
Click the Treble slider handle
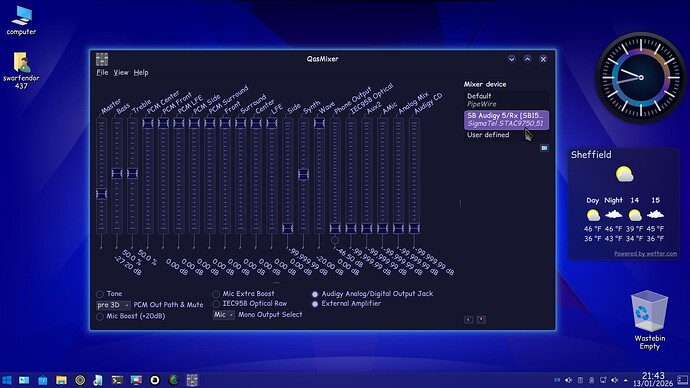tap(132, 173)
